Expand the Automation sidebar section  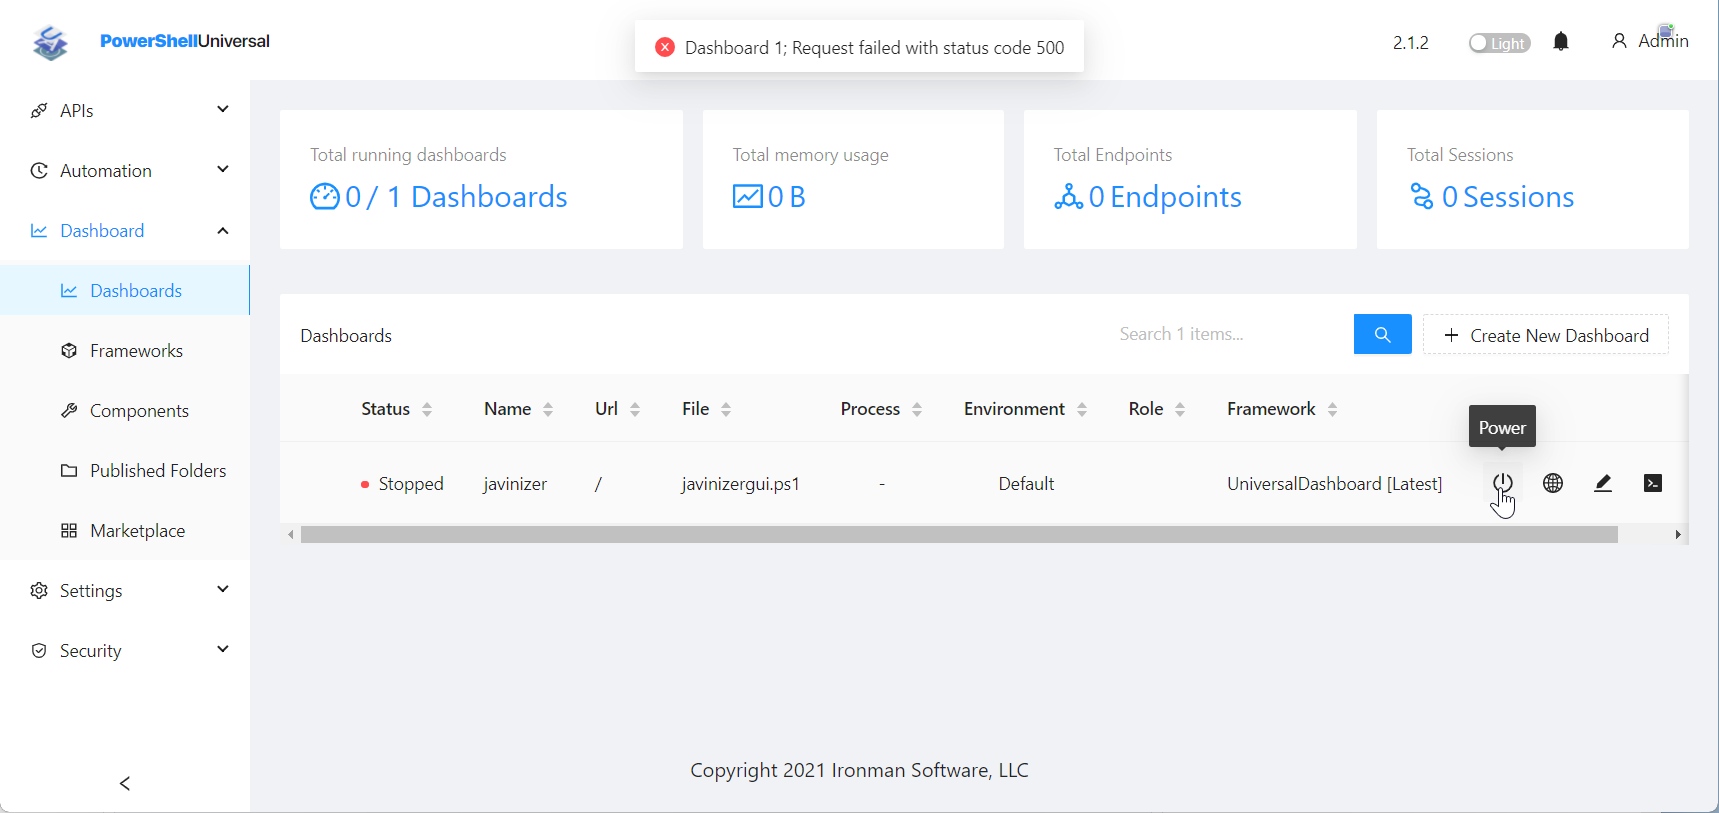[130, 170]
